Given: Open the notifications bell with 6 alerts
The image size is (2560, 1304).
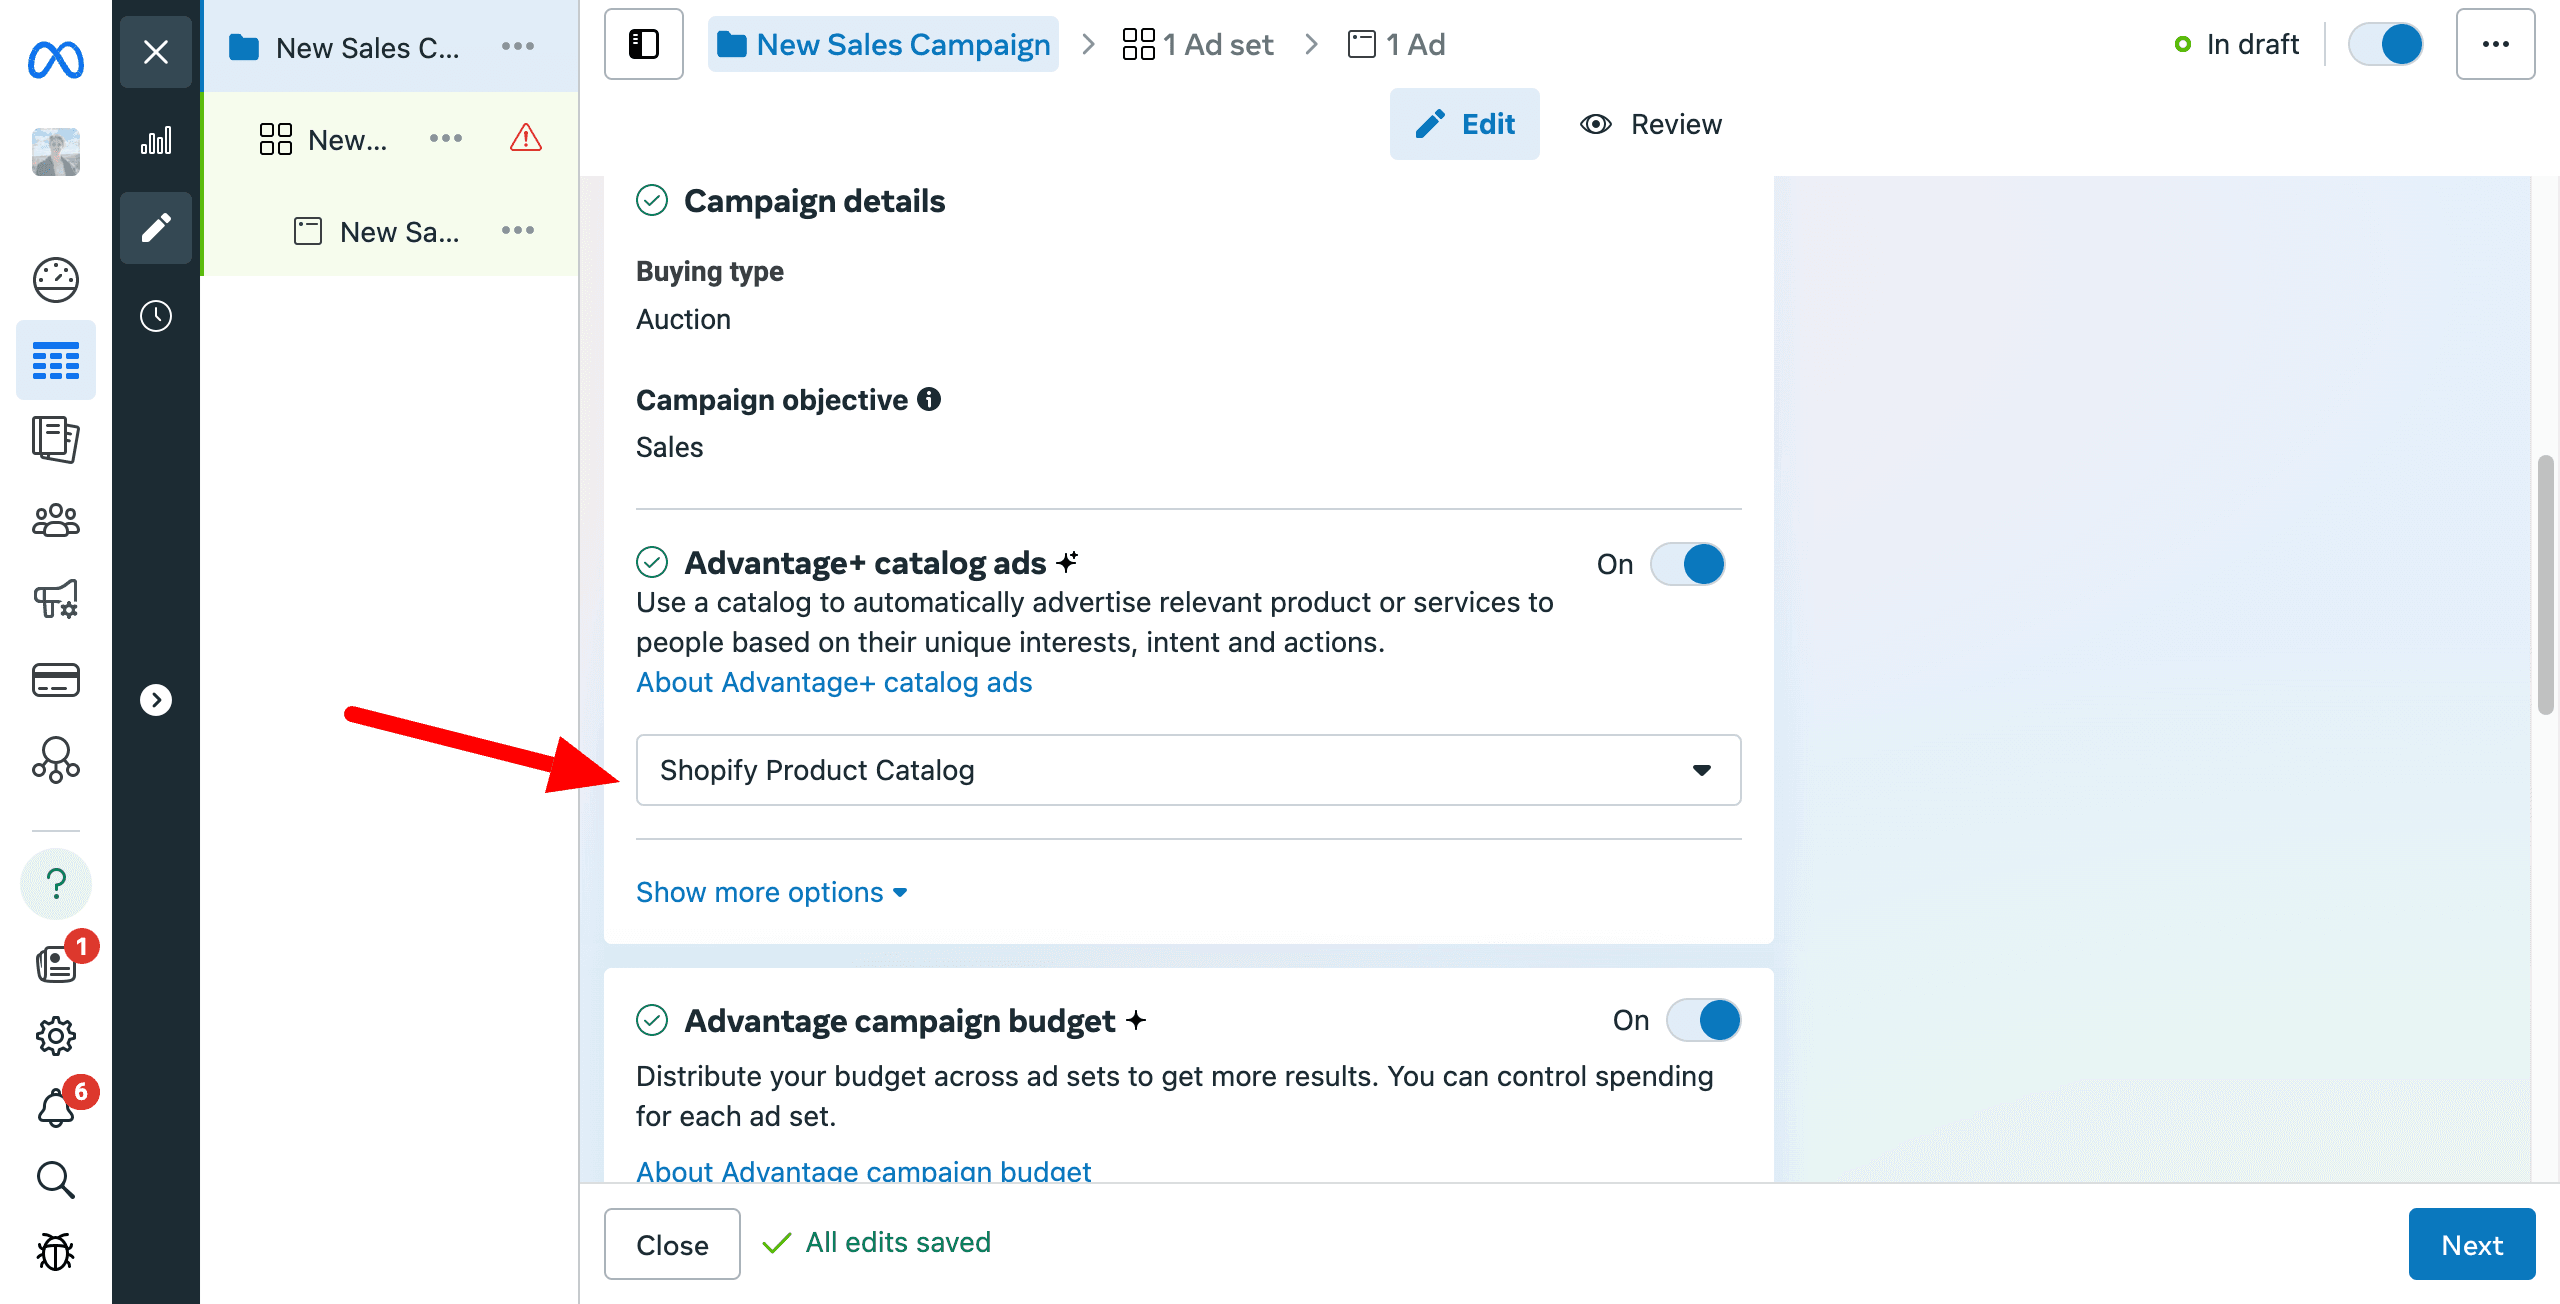Looking at the screenshot, I should (55, 1106).
